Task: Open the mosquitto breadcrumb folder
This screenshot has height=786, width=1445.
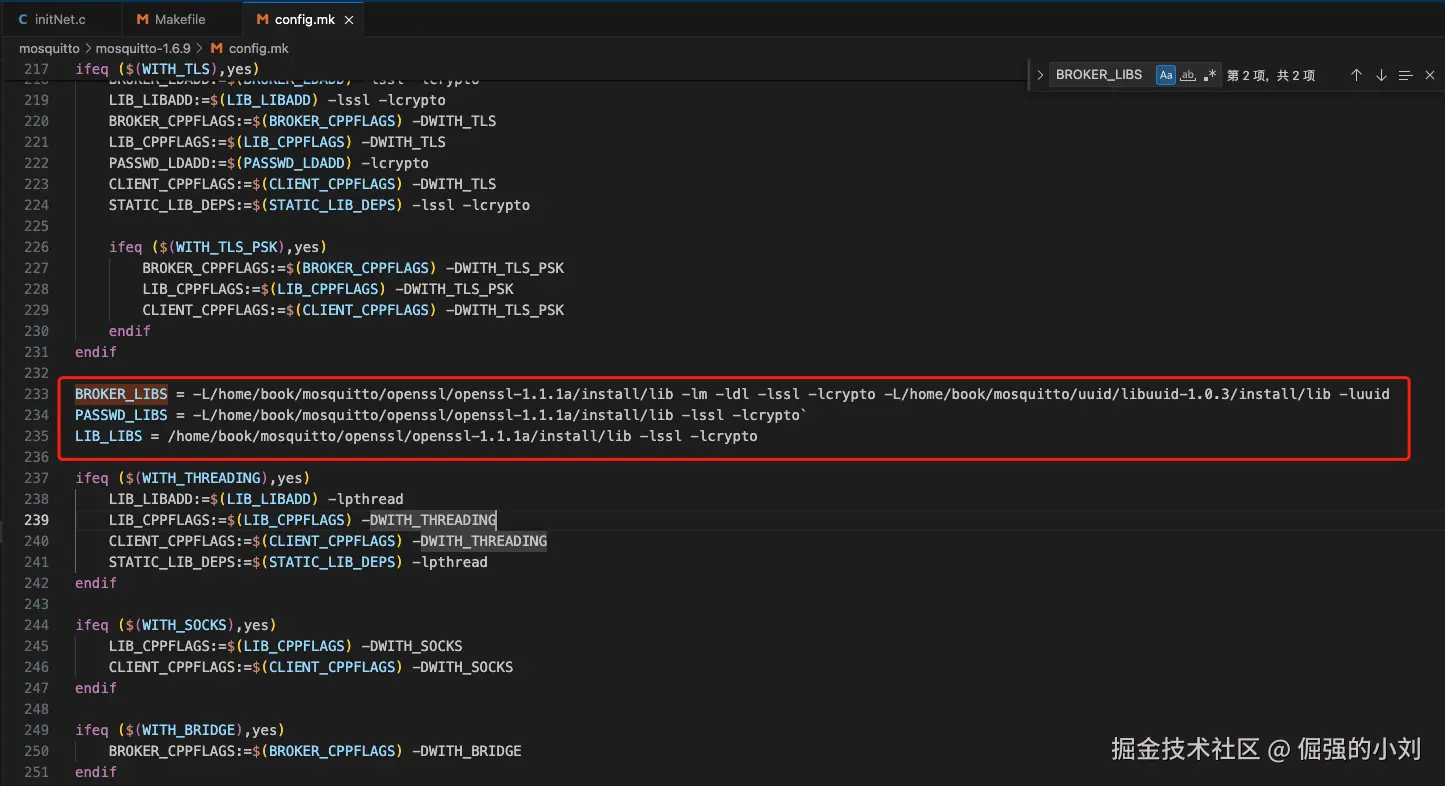Action: point(51,48)
